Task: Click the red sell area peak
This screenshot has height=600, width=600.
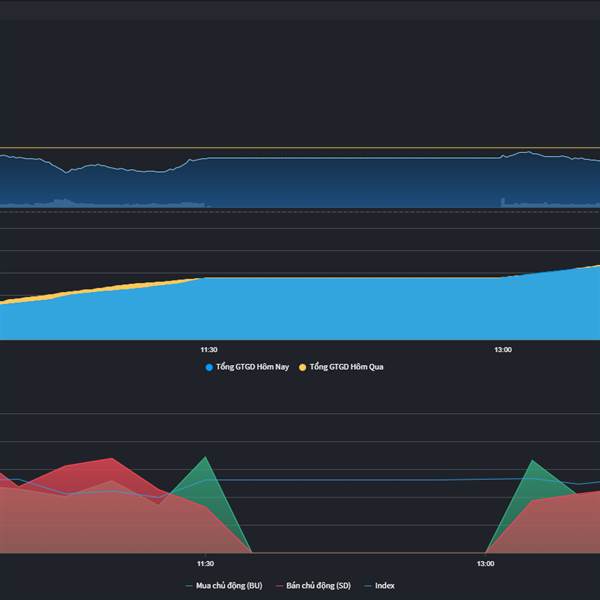Action: (x=111, y=459)
